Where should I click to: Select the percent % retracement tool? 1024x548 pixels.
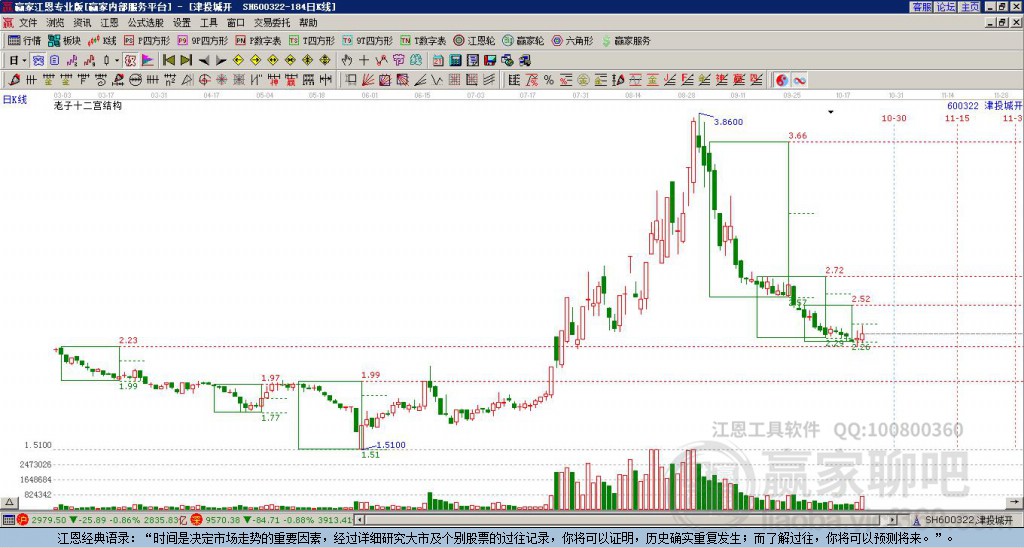pos(549,80)
